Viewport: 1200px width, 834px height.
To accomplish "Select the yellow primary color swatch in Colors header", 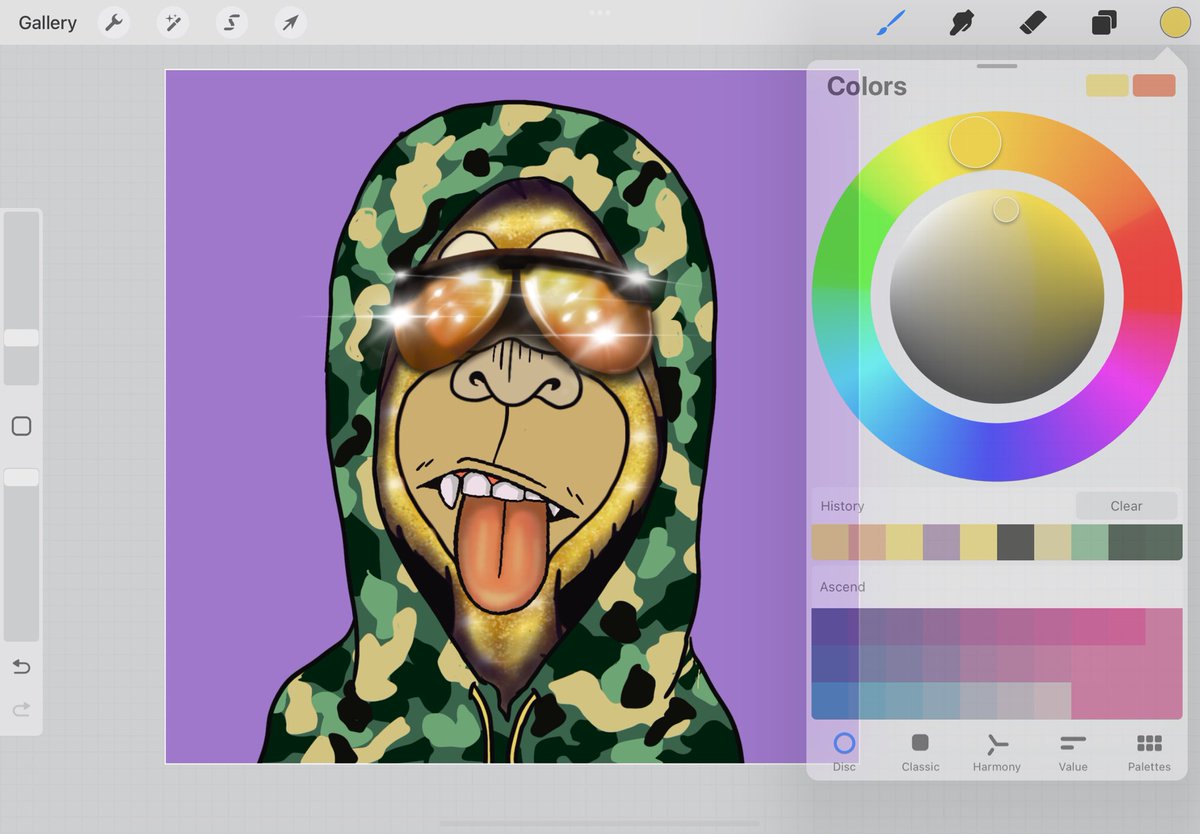I will coord(1107,86).
